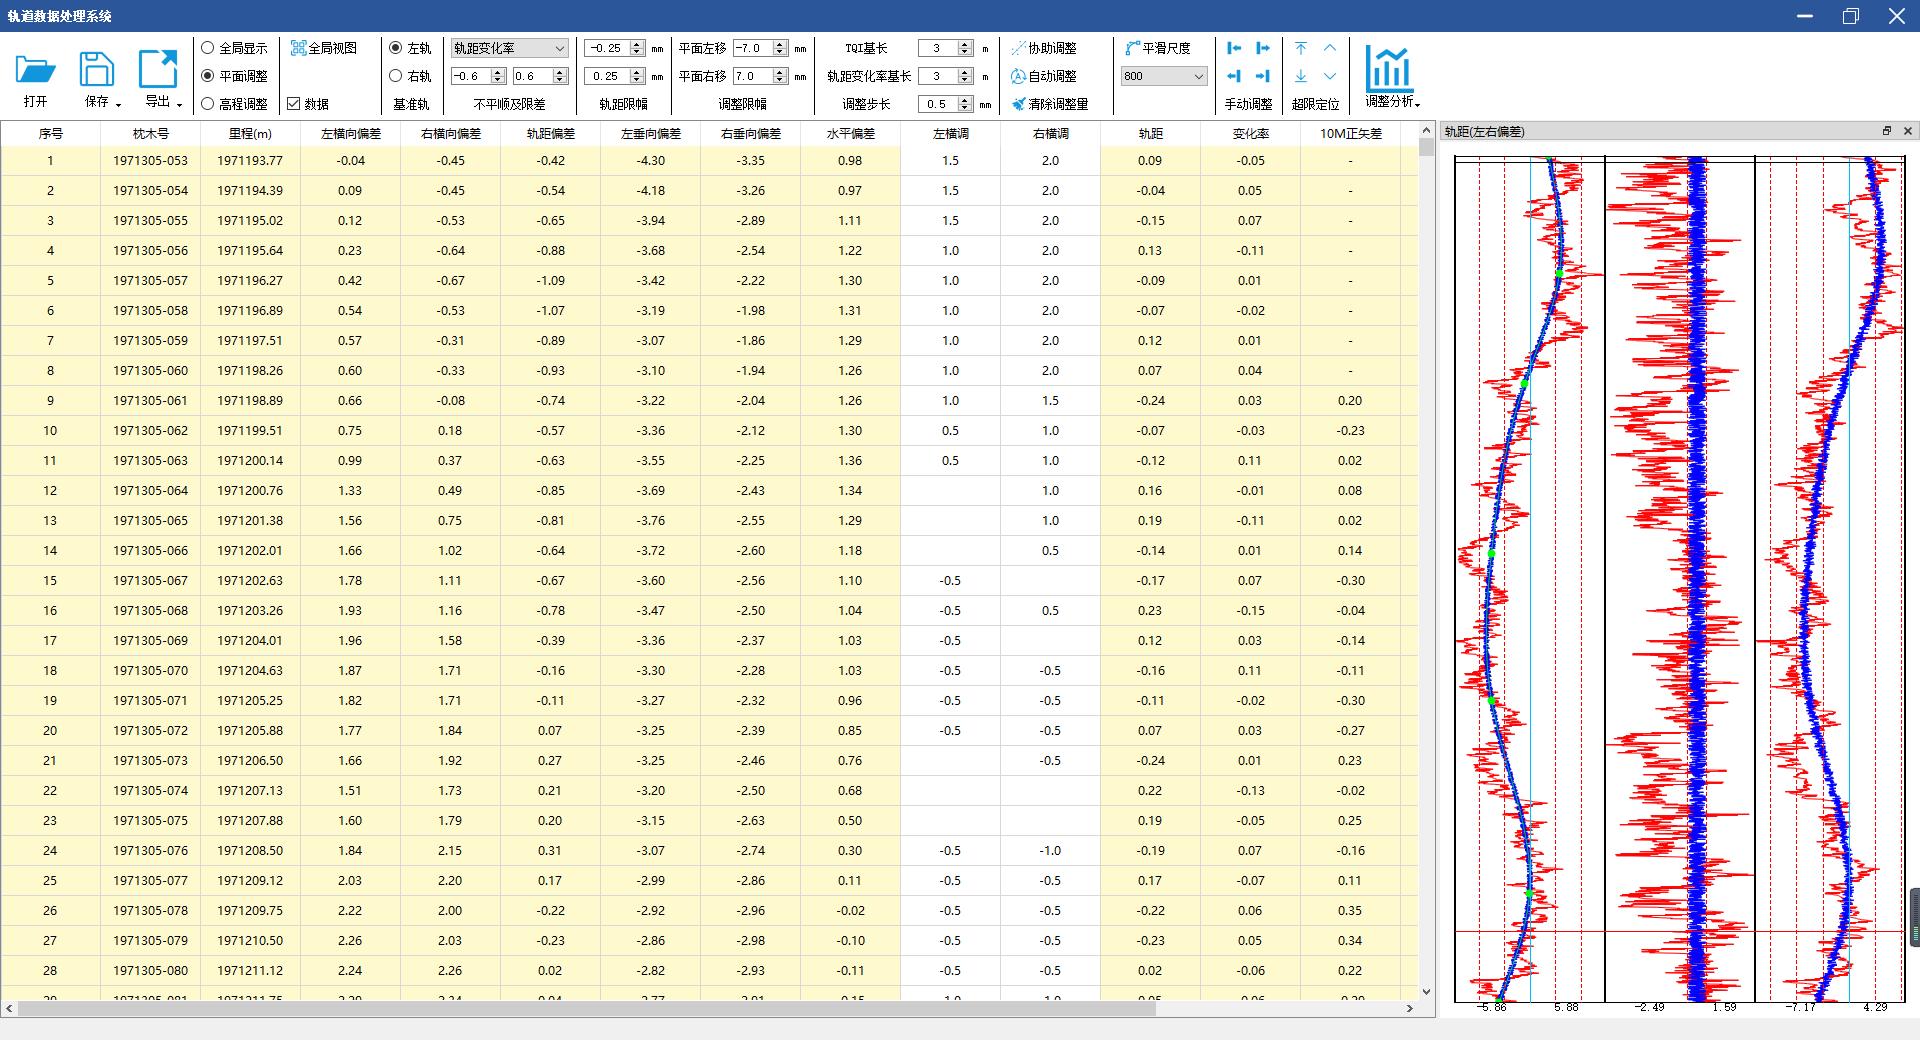
Task: Close the 轨距(左右偏差) chart panel
Action: pos(1907,131)
